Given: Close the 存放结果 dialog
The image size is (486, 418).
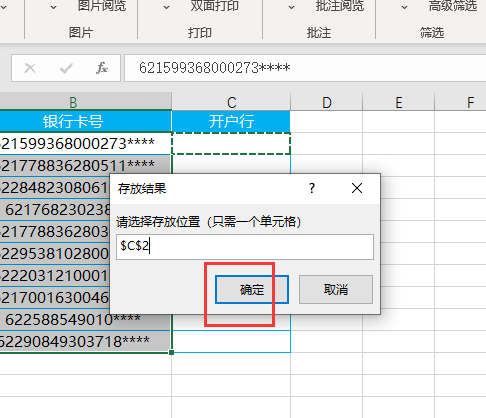Looking at the screenshot, I should pos(357,188).
